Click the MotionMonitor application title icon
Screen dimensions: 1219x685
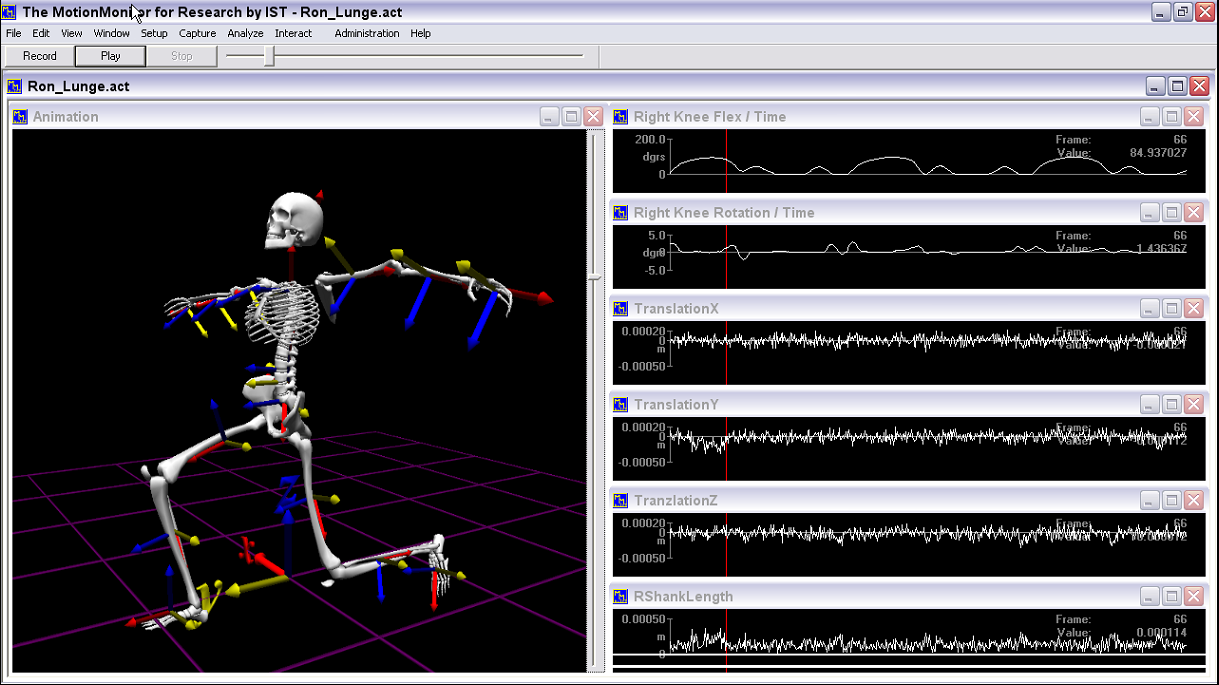coord(10,12)
